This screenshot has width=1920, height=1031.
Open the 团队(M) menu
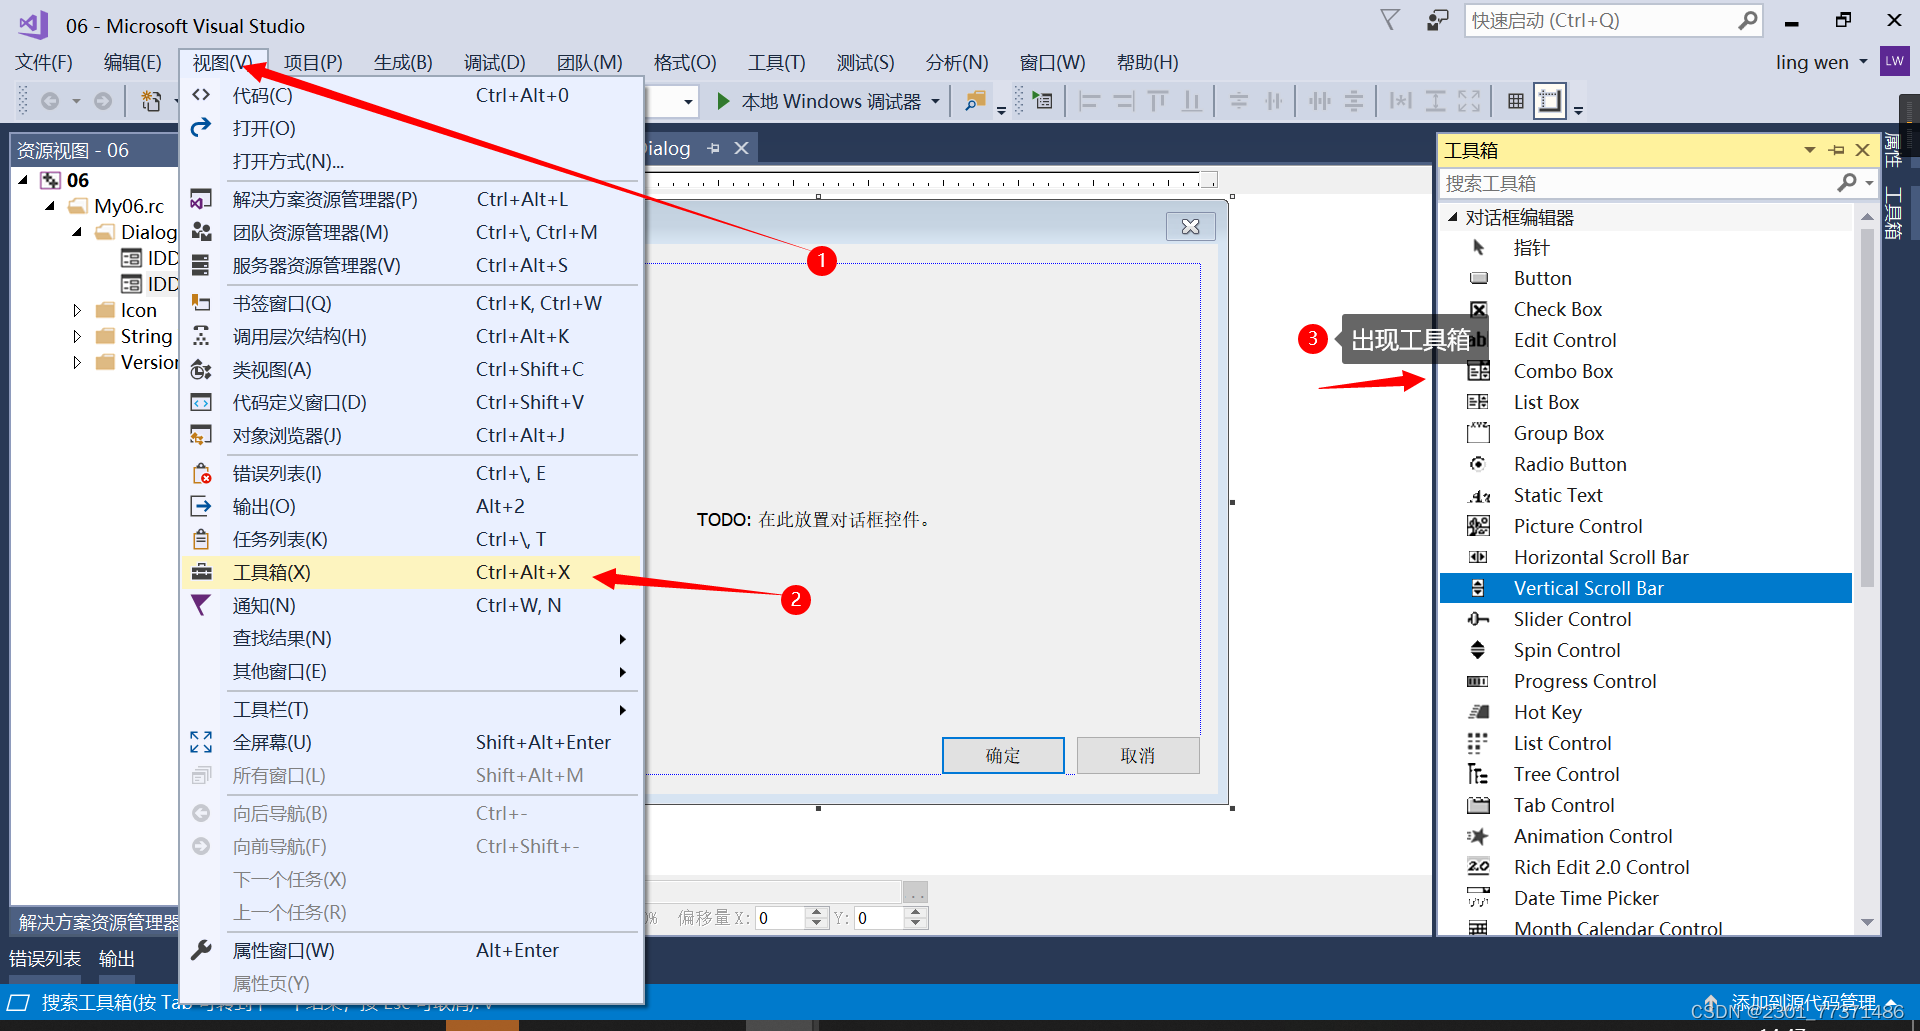pos(589,62)
